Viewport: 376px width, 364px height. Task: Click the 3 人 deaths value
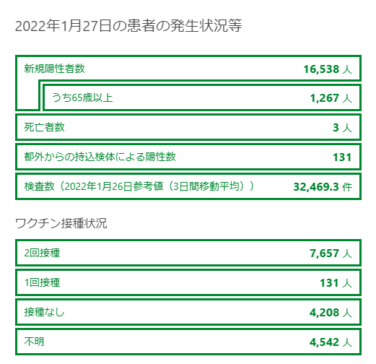[x=342, y=128]
